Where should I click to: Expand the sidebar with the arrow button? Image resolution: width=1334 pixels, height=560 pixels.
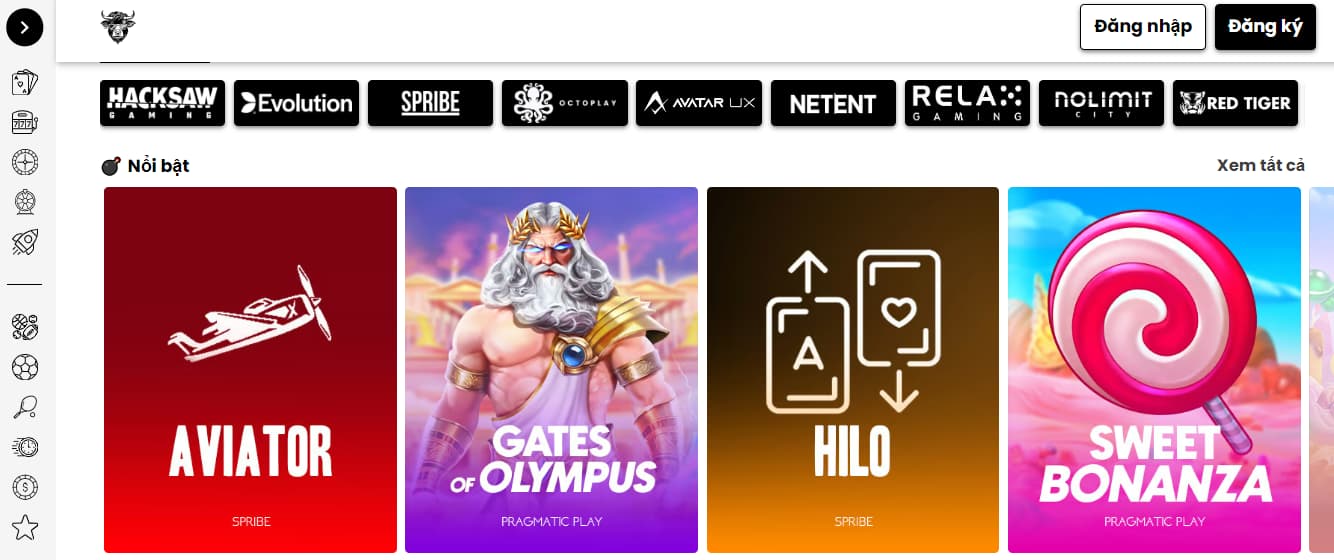coord(25,27)
